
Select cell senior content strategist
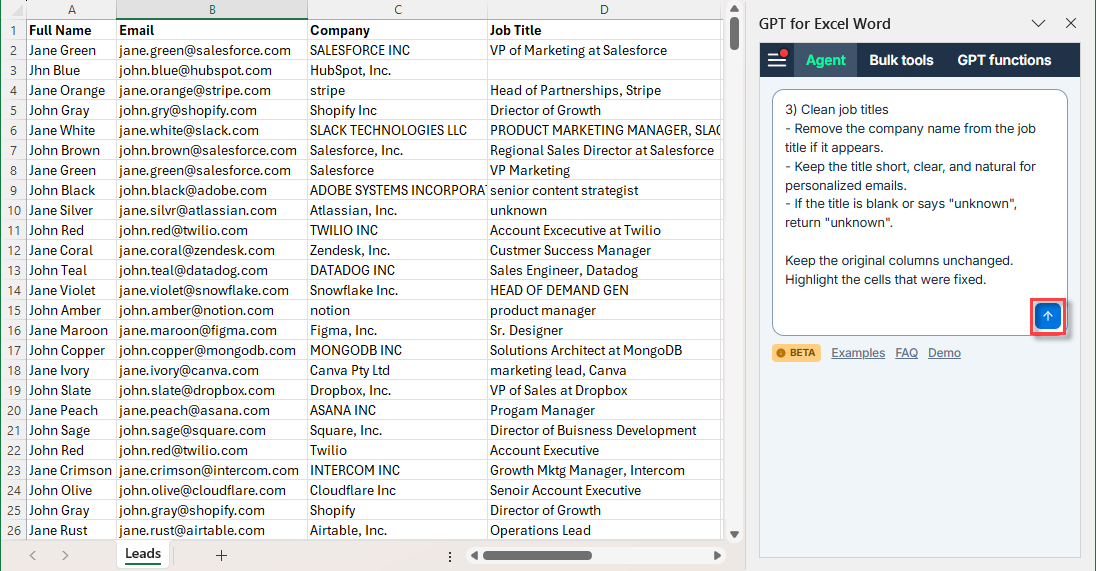coord(604,190)
